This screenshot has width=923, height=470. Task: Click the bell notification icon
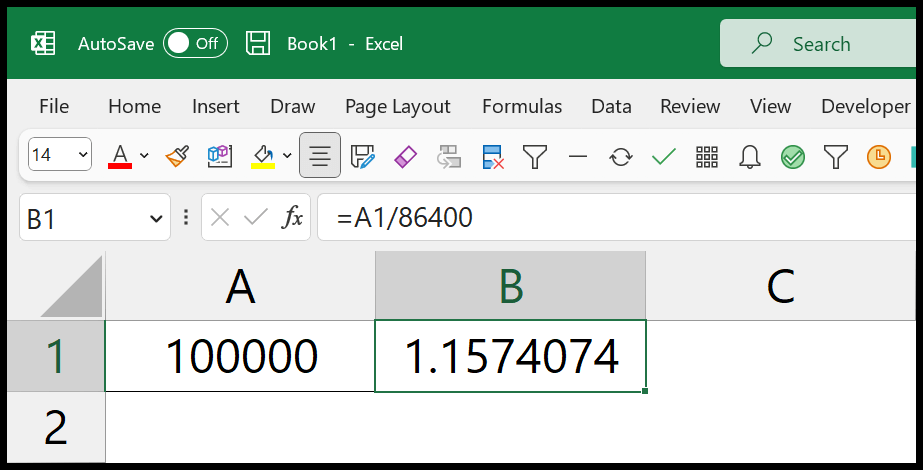(750, 157)
